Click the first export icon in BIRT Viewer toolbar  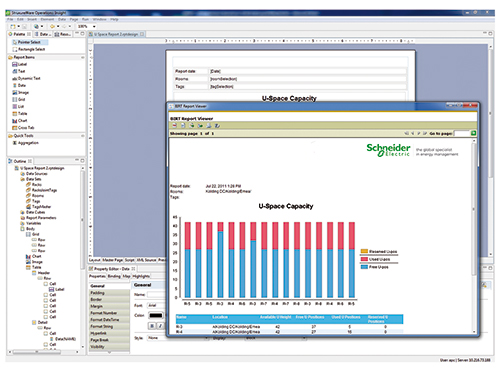[174, 126]
